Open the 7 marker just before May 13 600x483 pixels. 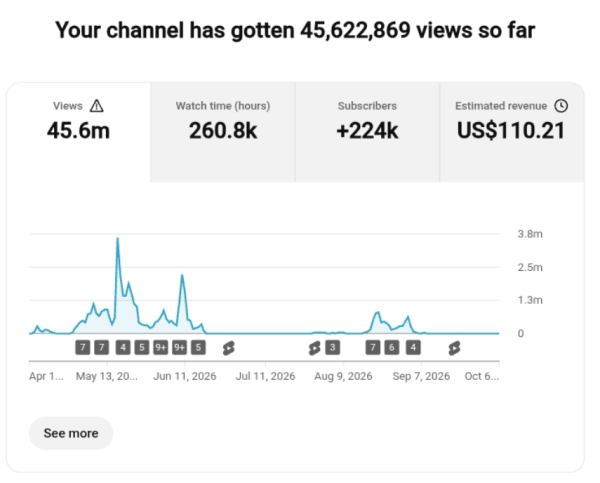click(101, 348)
